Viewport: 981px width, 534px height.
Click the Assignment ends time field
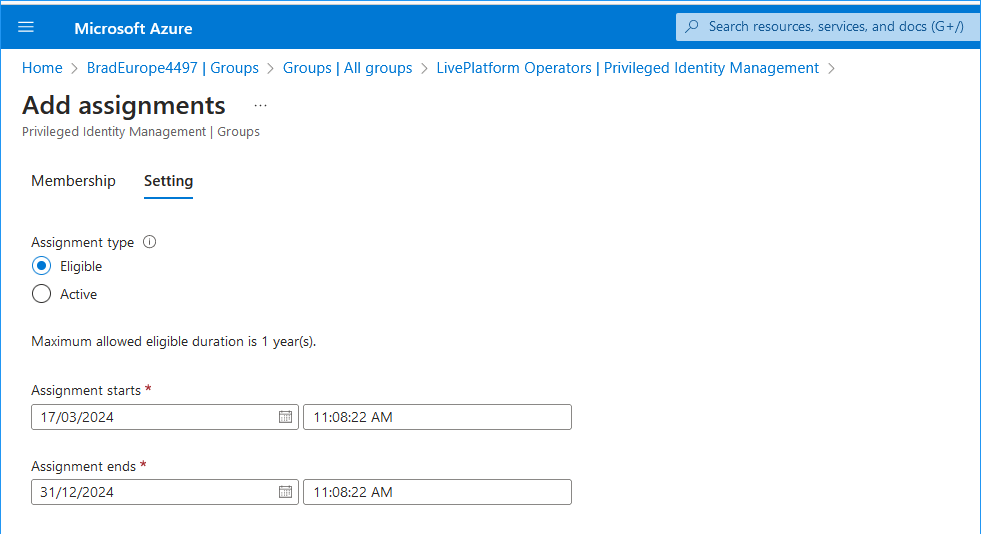click(437, 492)
